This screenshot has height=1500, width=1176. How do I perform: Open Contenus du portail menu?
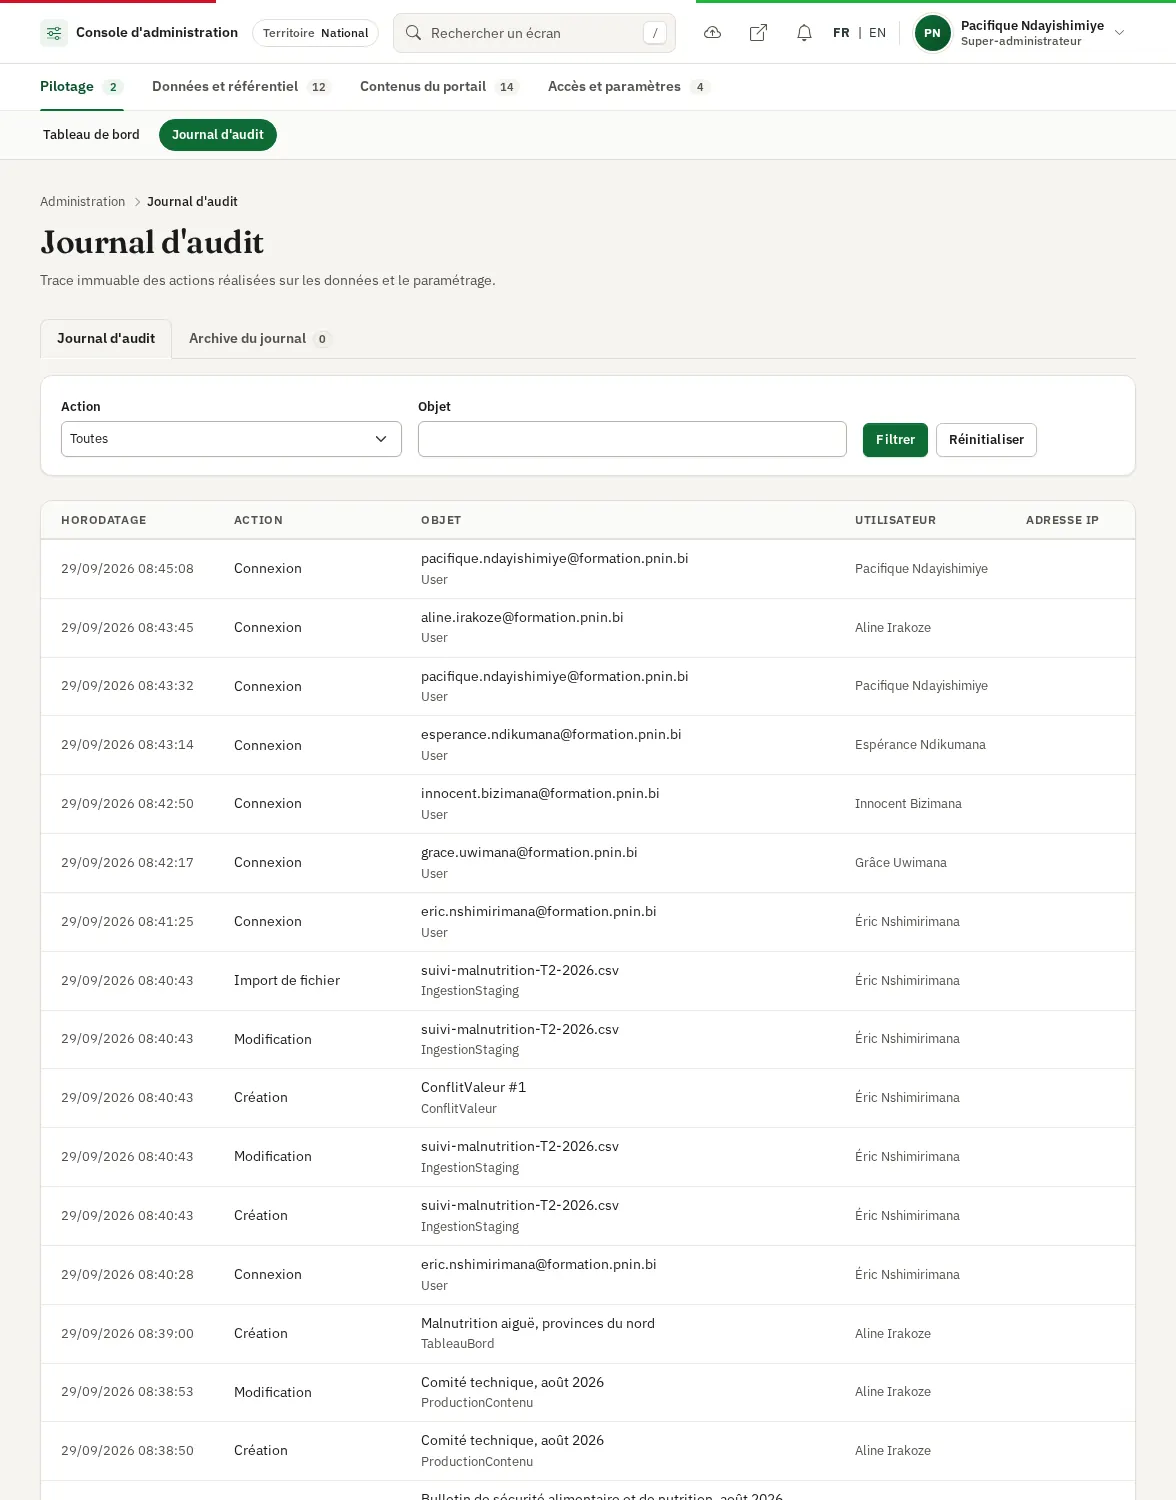(439, 87)
